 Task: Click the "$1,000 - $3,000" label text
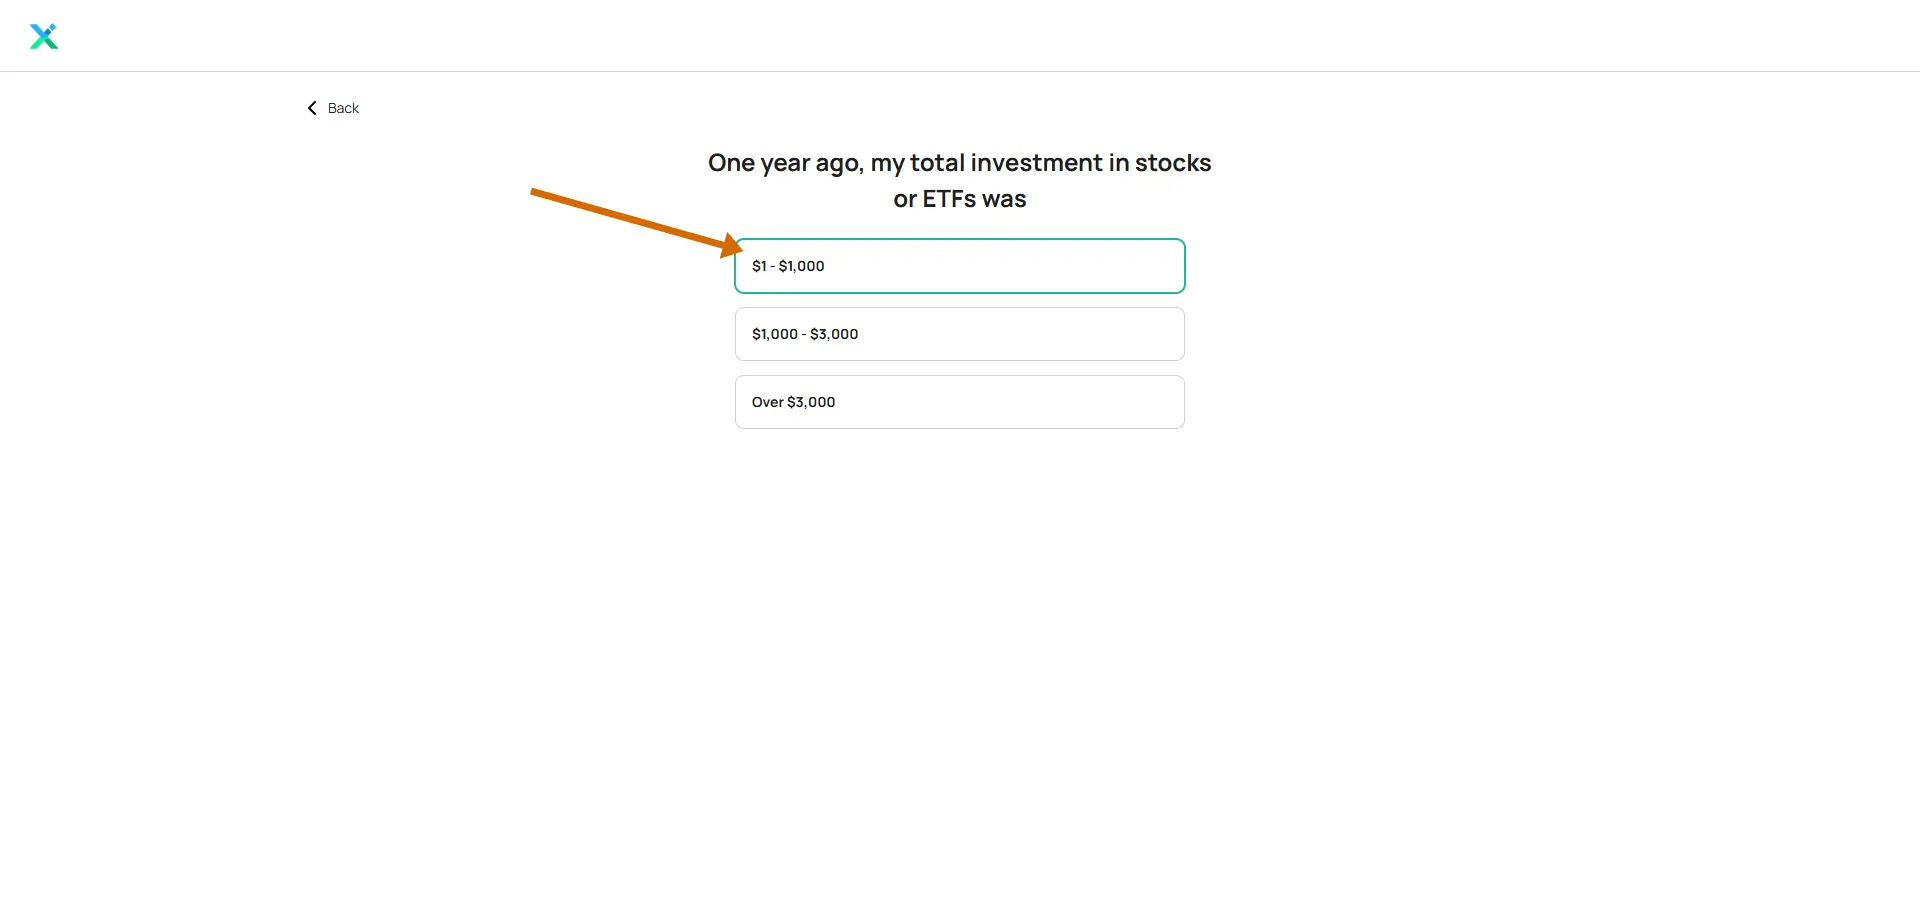click(x=805, y=334)
